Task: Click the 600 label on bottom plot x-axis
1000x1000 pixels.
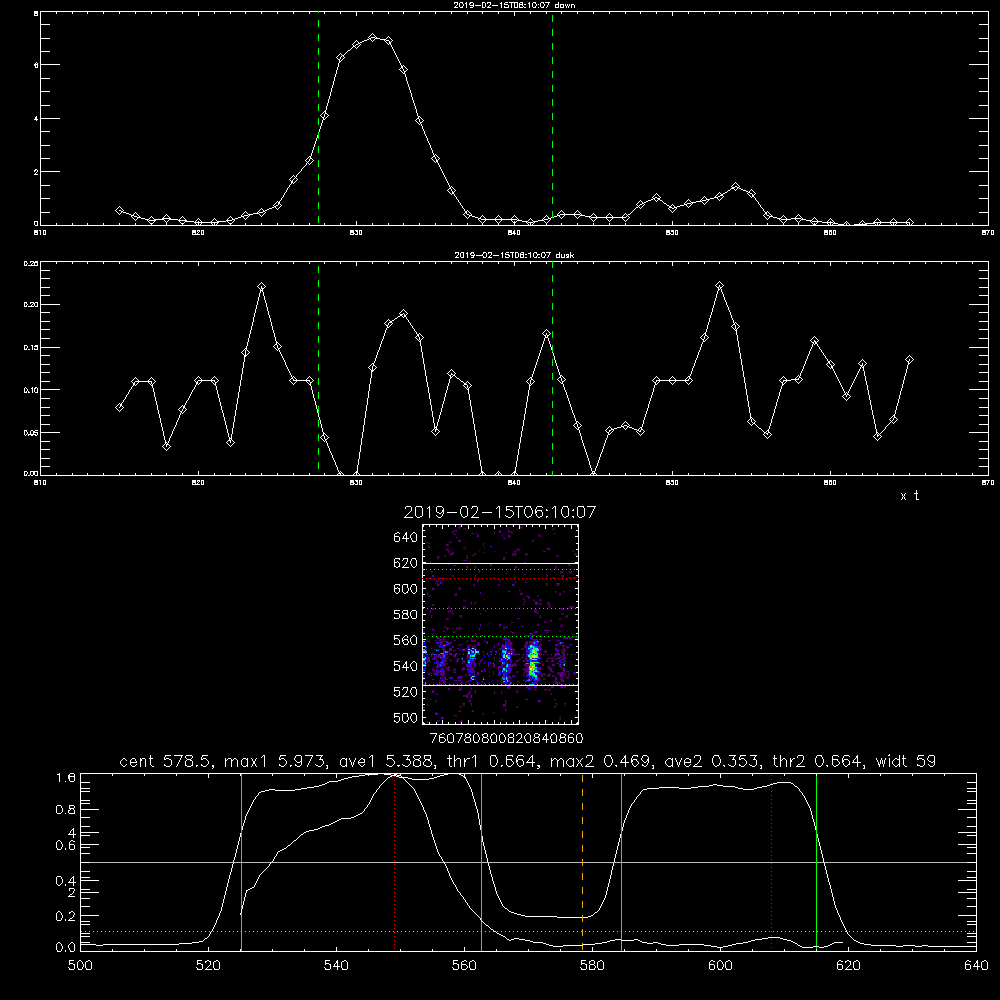Action: point(720,965)
